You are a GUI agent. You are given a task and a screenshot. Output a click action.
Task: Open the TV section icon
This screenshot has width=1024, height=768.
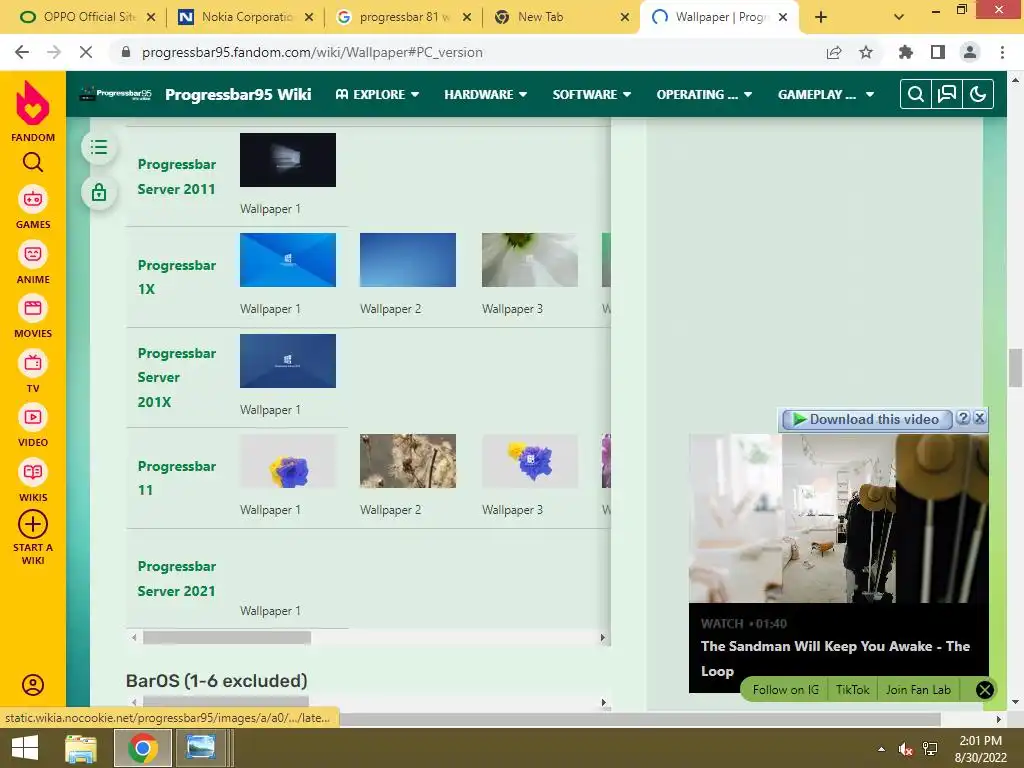33,363
